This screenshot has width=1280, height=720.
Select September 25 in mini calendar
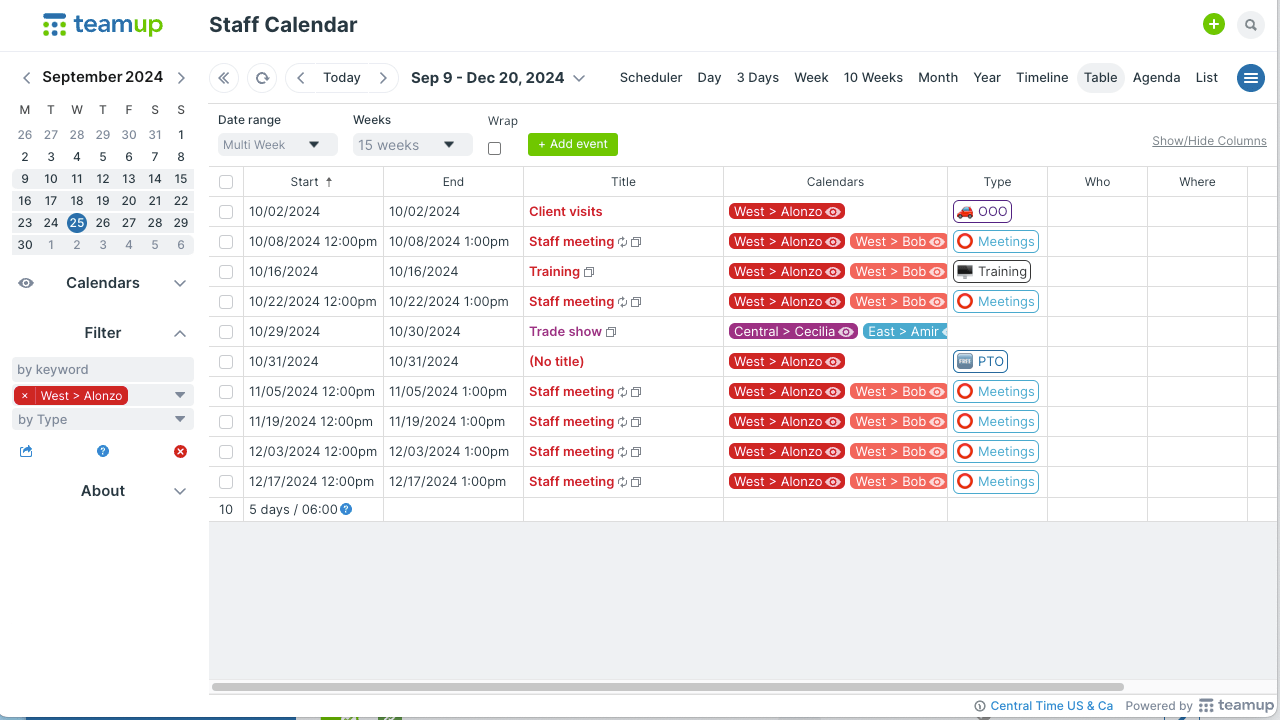click(x=77, y=223)
